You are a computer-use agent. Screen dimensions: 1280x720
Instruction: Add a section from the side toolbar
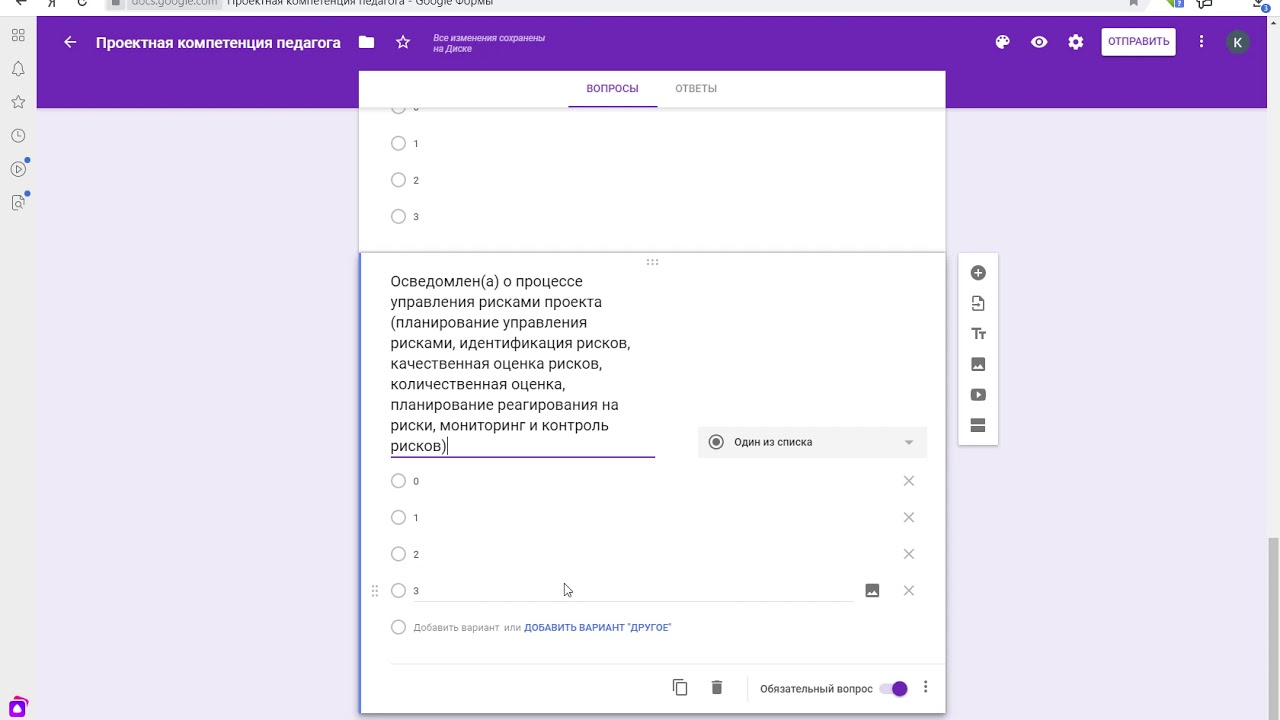[x=978, y=426]
